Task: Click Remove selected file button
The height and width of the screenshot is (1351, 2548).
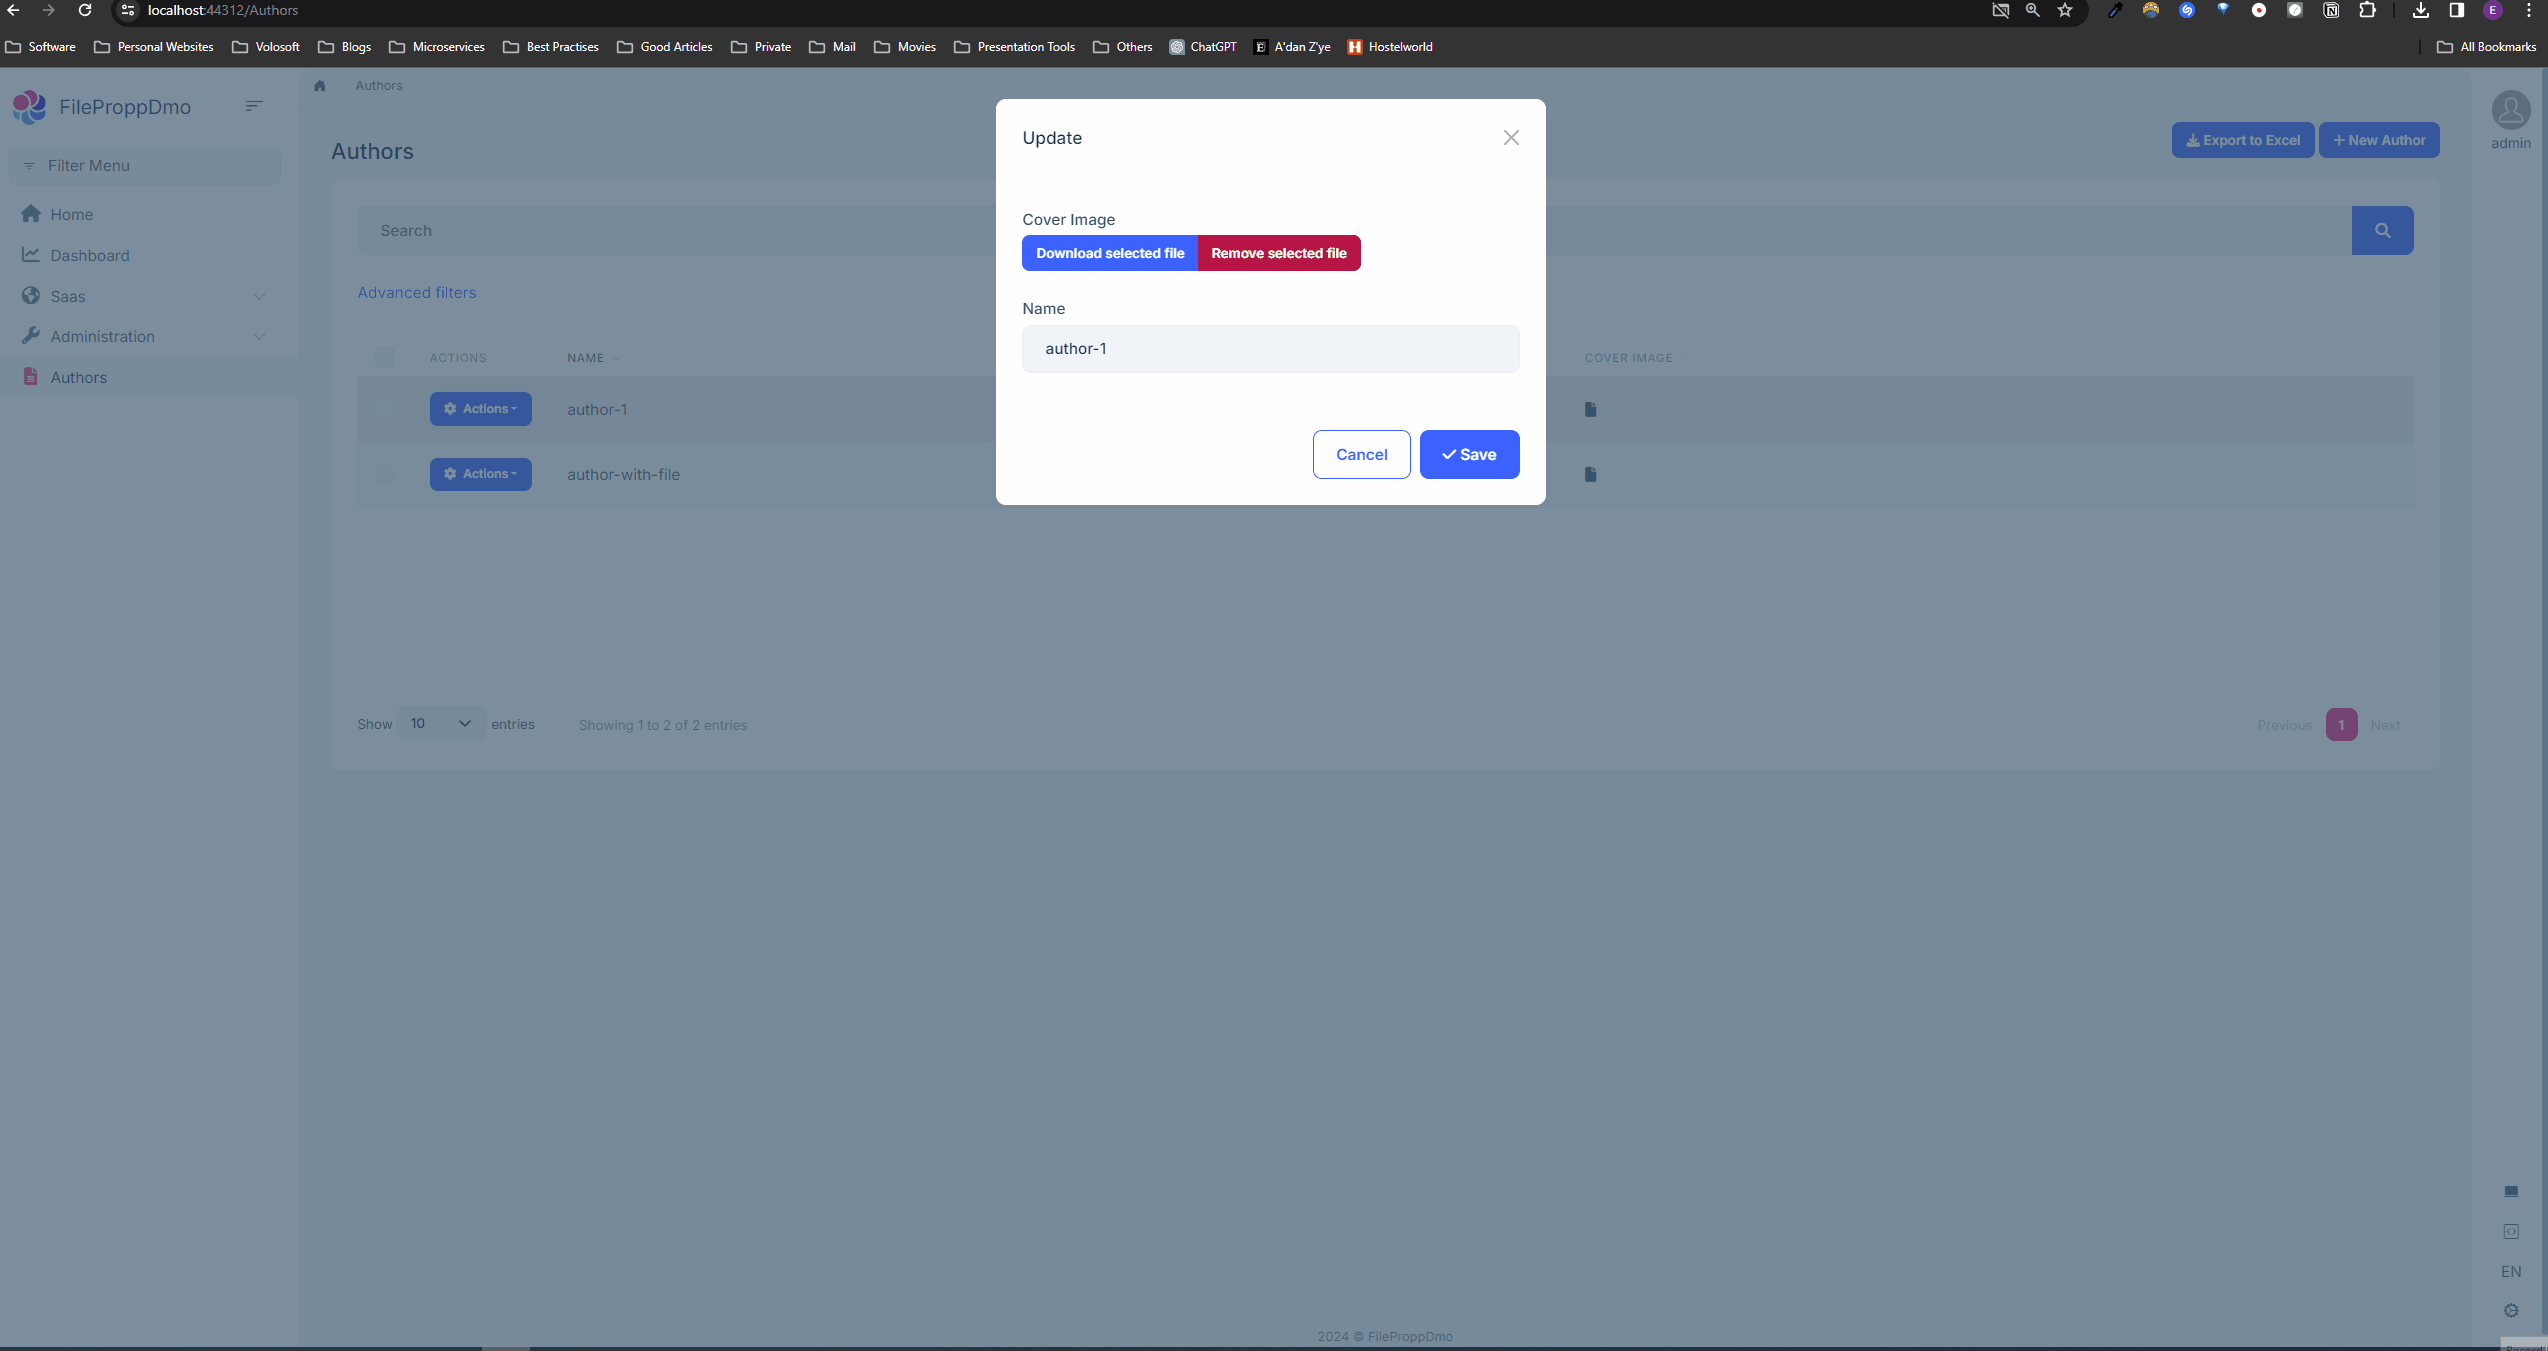Action: (1278, 253)
